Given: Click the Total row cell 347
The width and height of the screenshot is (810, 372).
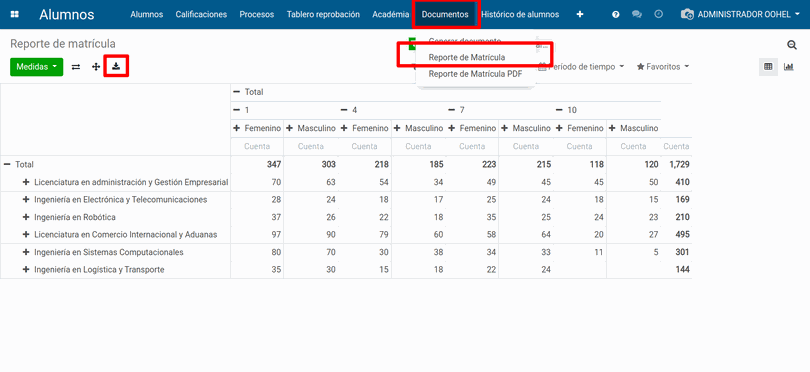Looking at the screenshot, I should pos(274,164).
